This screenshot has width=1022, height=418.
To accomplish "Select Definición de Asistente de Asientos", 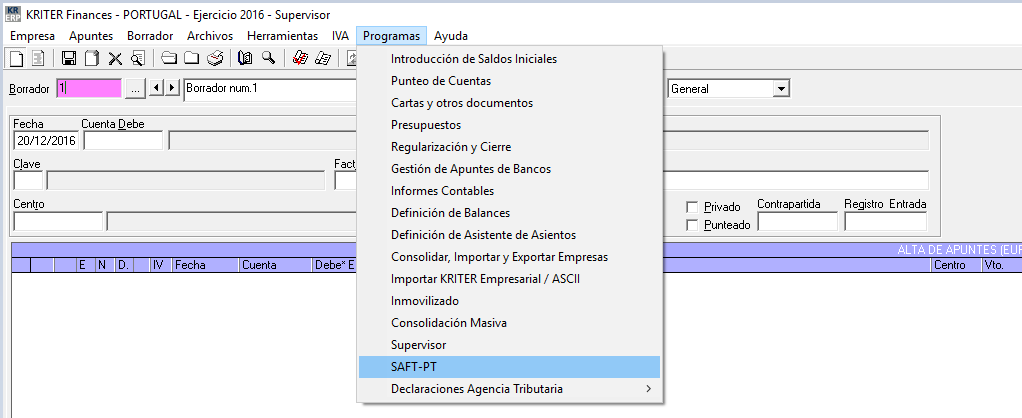I will tap(509, 235).
